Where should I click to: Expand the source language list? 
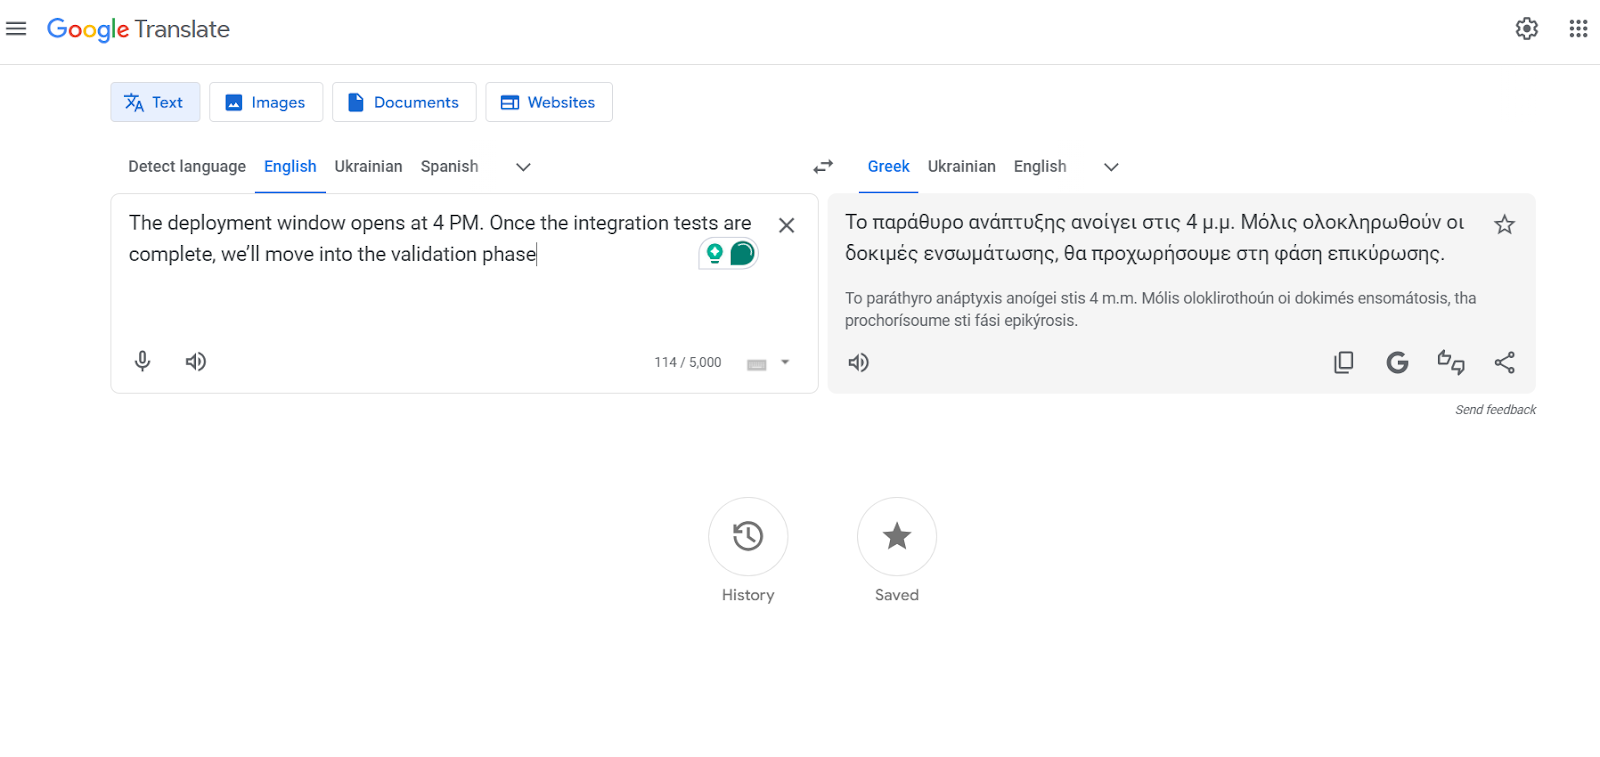pos(523,167)
